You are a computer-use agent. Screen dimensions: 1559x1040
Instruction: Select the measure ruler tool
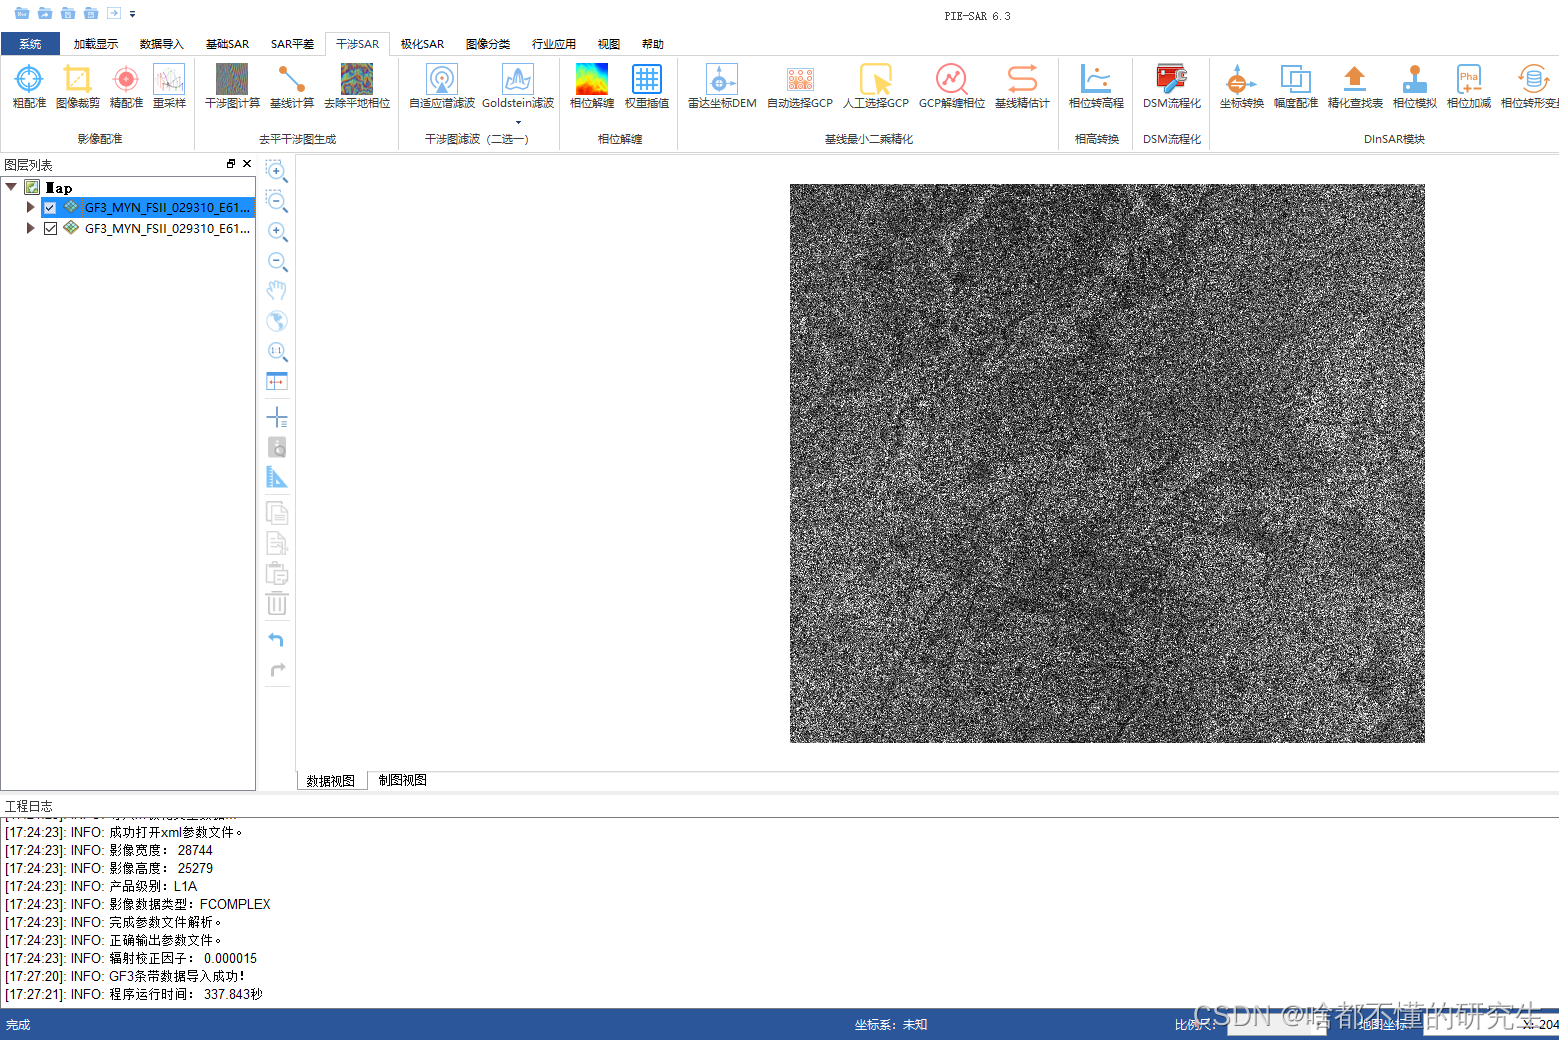click(x=277, y=478)
